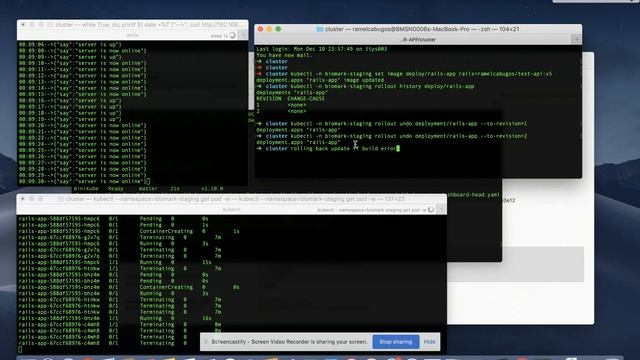Click the c4mh8 1/1 Terminating row

(x=120, y=324)
